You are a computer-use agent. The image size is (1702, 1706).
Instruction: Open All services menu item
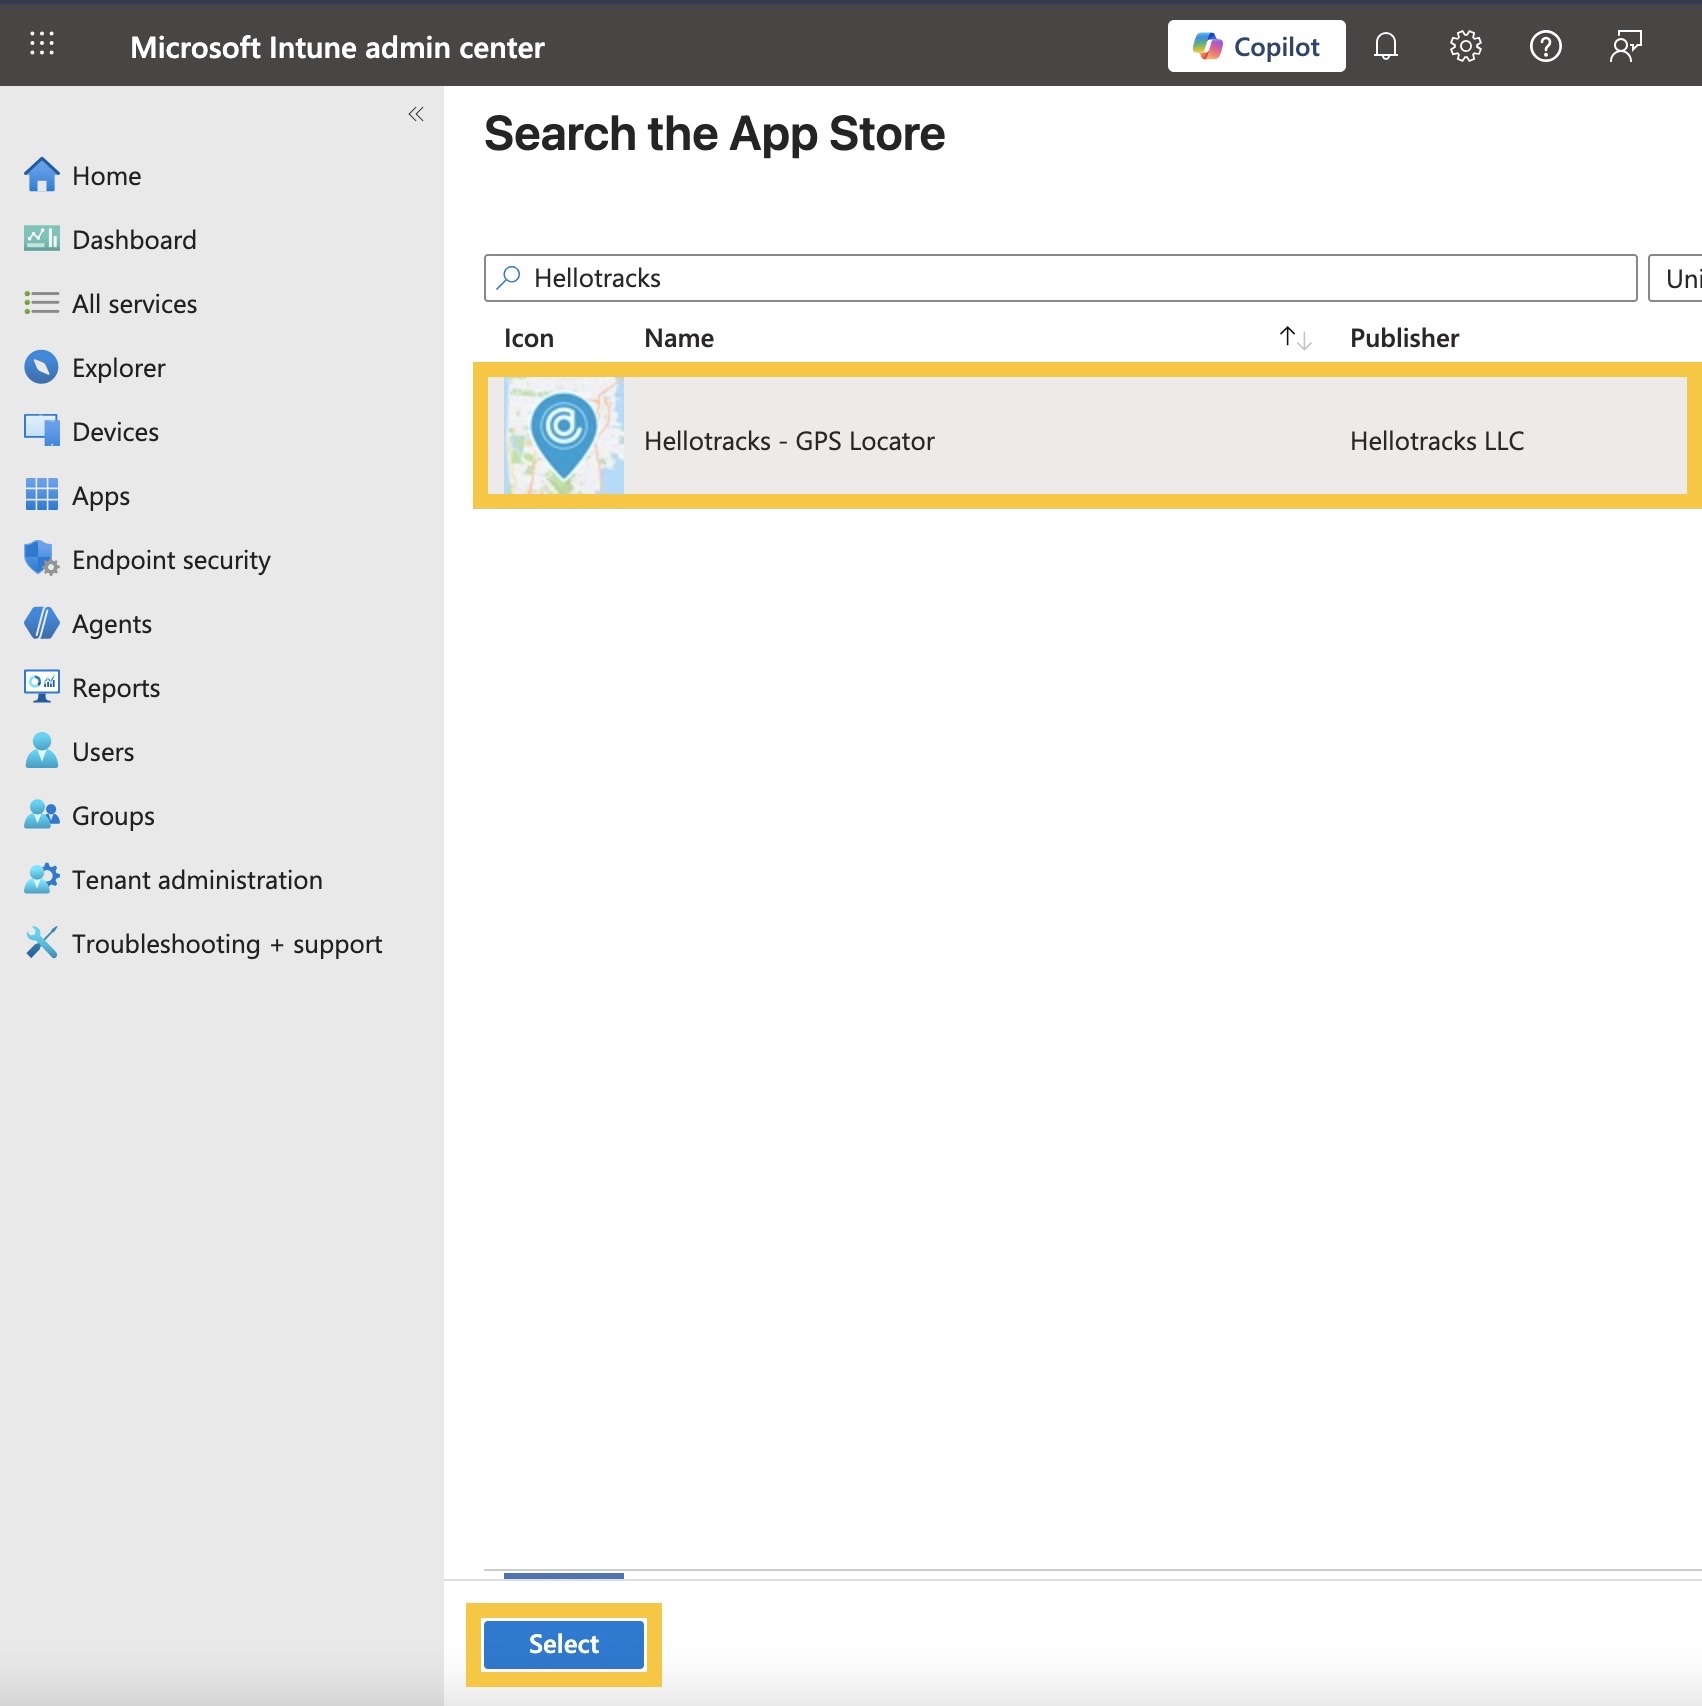[134, 304]
